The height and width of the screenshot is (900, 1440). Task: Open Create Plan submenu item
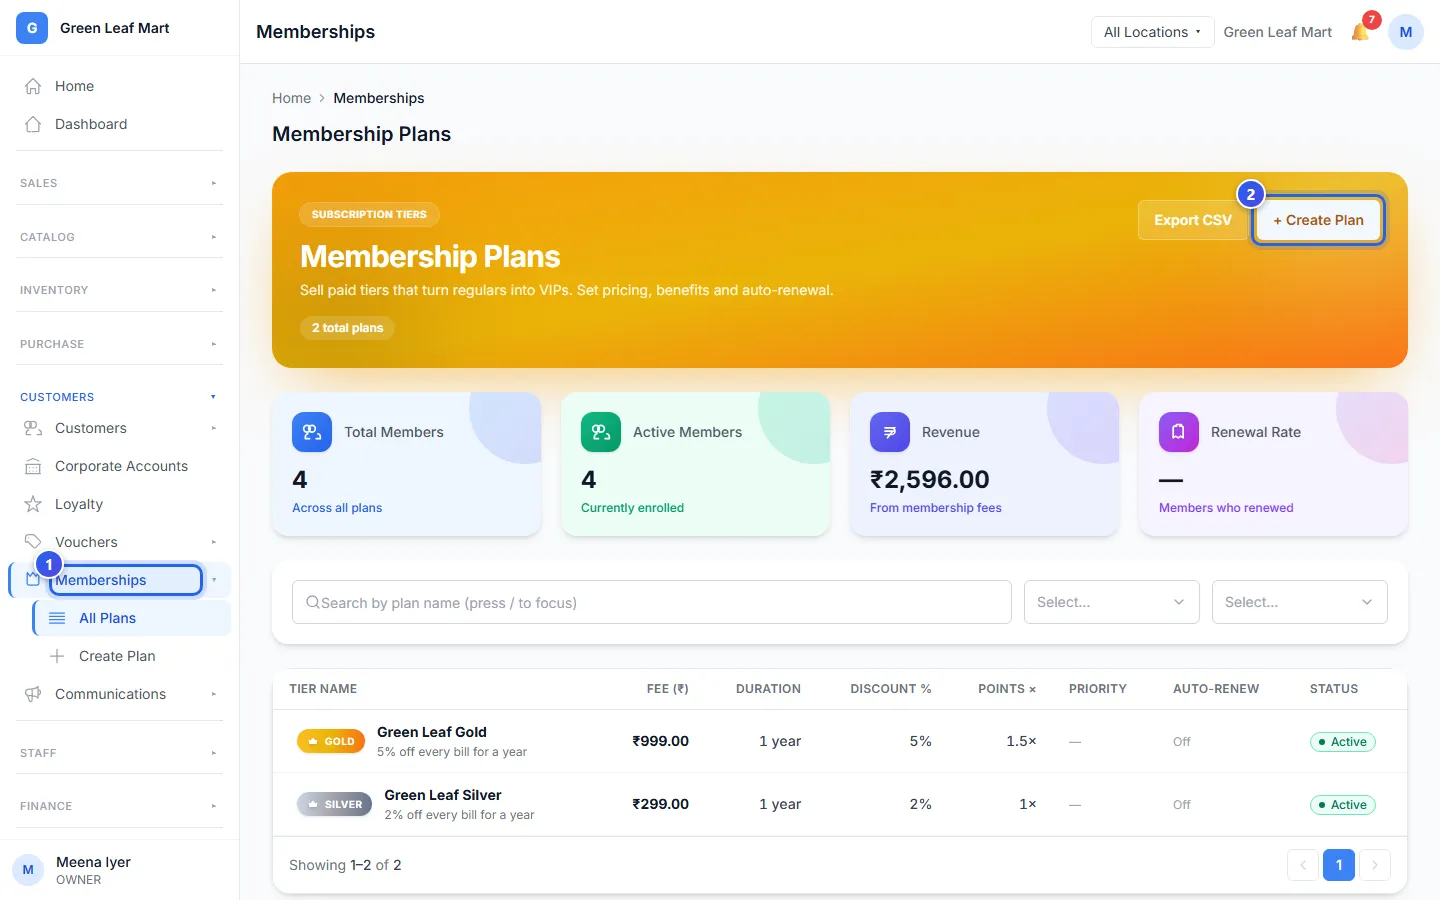click(132, 656)
